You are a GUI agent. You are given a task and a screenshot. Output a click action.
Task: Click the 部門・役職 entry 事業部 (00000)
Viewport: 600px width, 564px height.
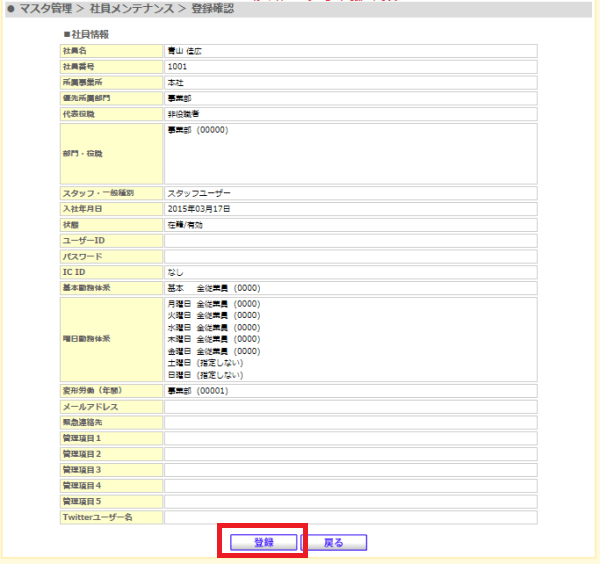coord(198,130)
